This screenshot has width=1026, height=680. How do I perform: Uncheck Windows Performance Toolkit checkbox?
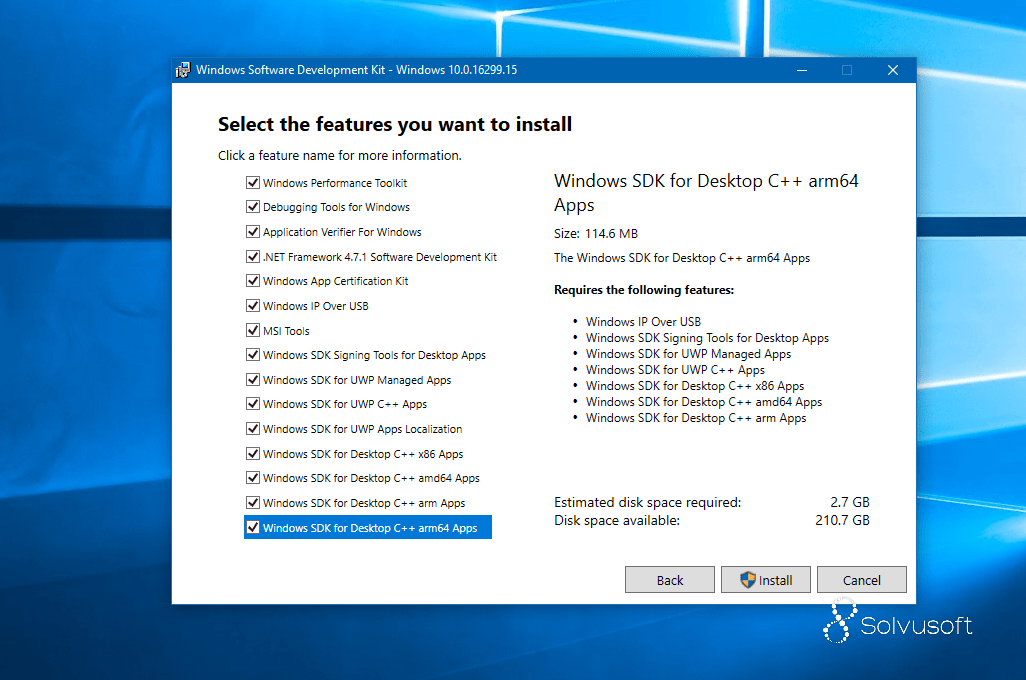253,183
